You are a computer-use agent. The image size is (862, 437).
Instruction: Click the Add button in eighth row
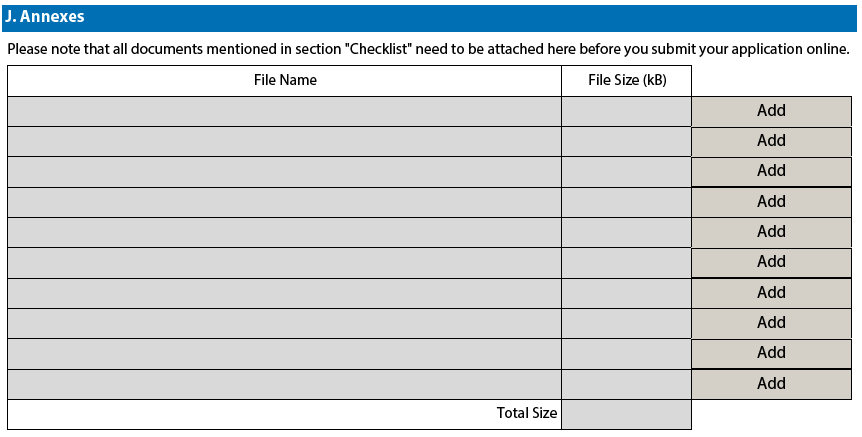[771, 323]
